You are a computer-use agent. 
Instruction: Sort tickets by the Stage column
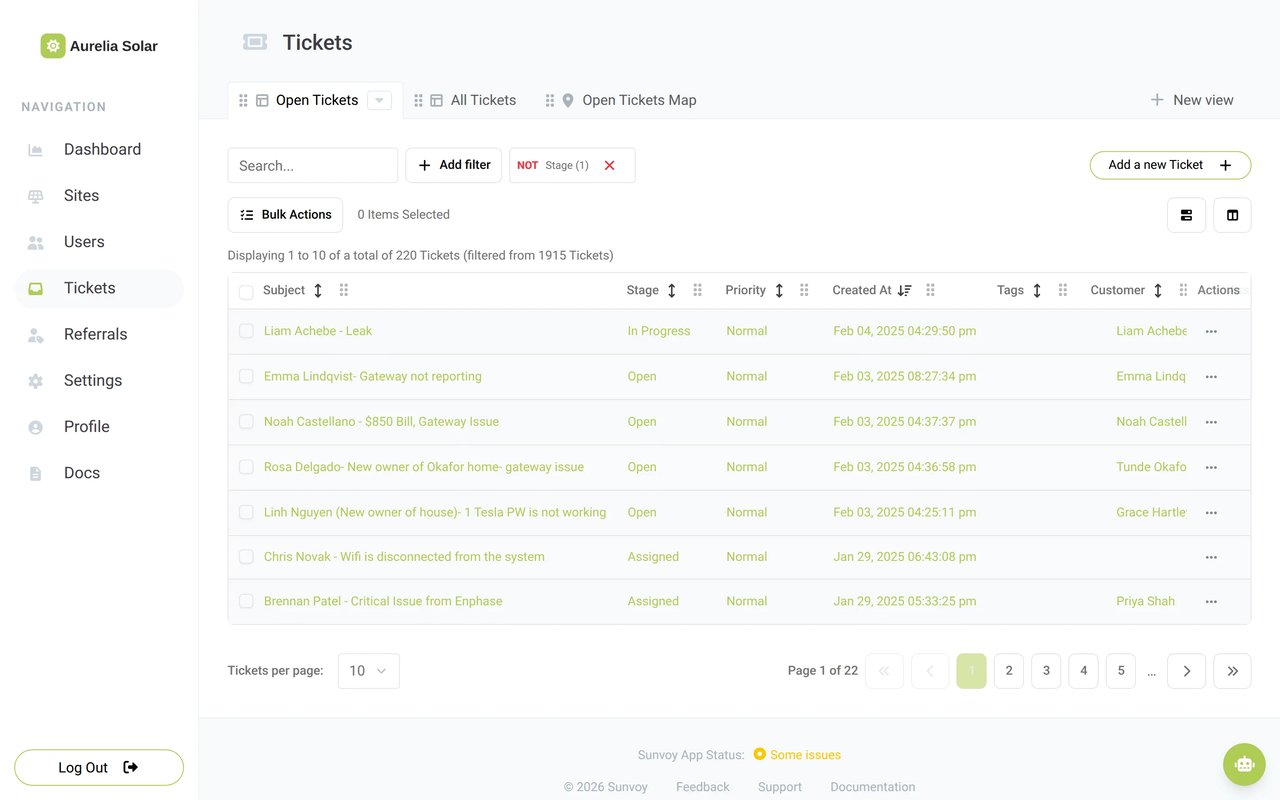(x=672, y=290)
